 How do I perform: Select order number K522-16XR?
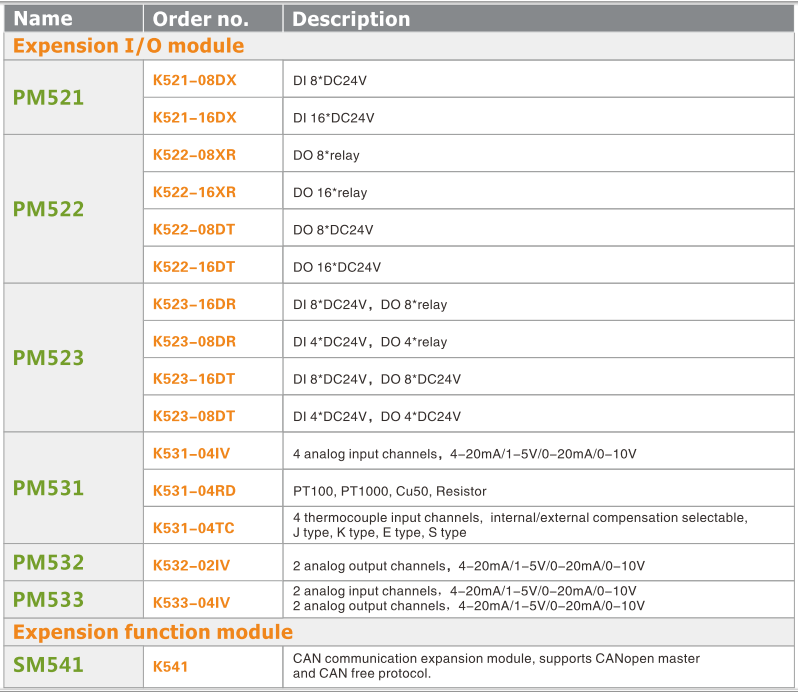coord(195,192)
